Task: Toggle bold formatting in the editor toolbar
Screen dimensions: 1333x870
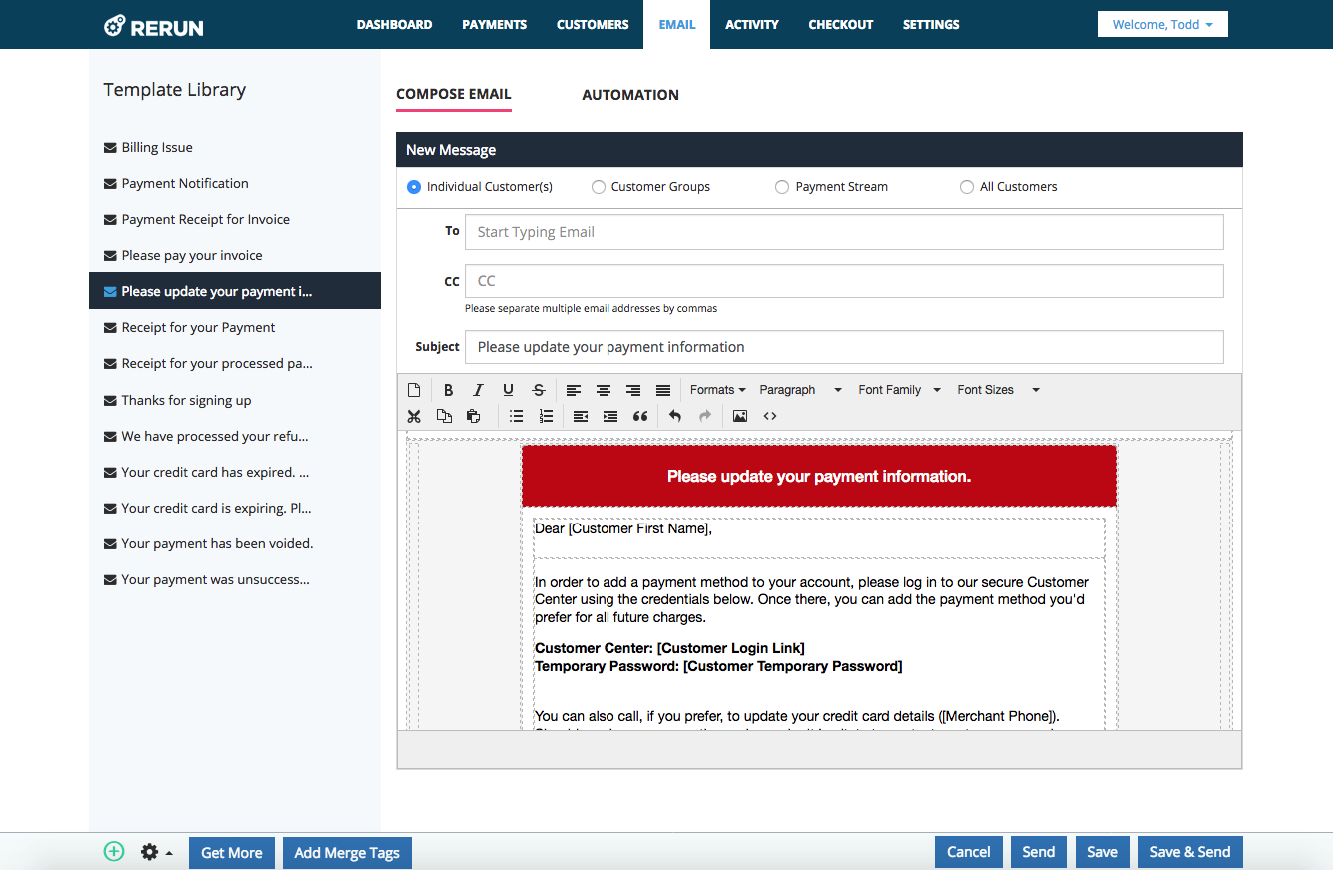Action: point(448,390)
